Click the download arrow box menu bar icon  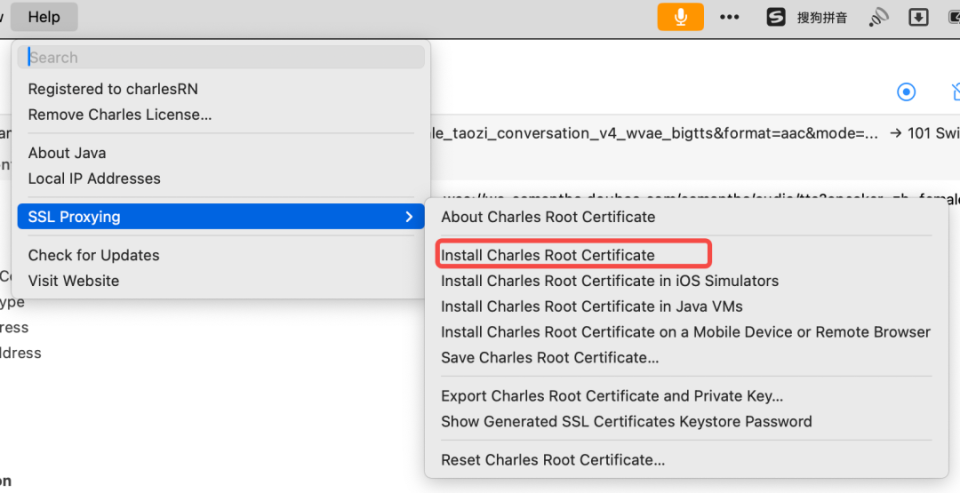click(918, 18)
